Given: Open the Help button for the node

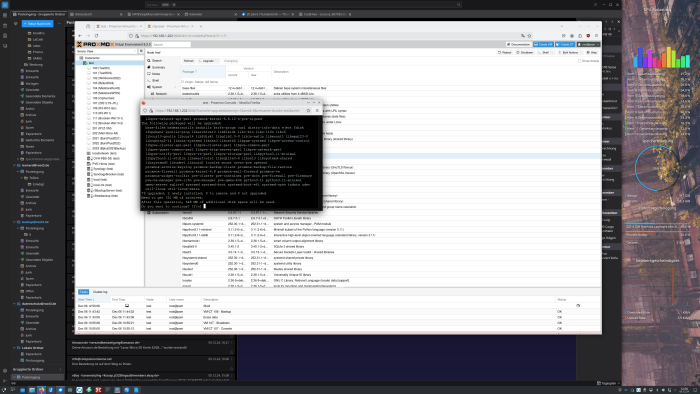Looking at the screenshot, I should (592, 53).
